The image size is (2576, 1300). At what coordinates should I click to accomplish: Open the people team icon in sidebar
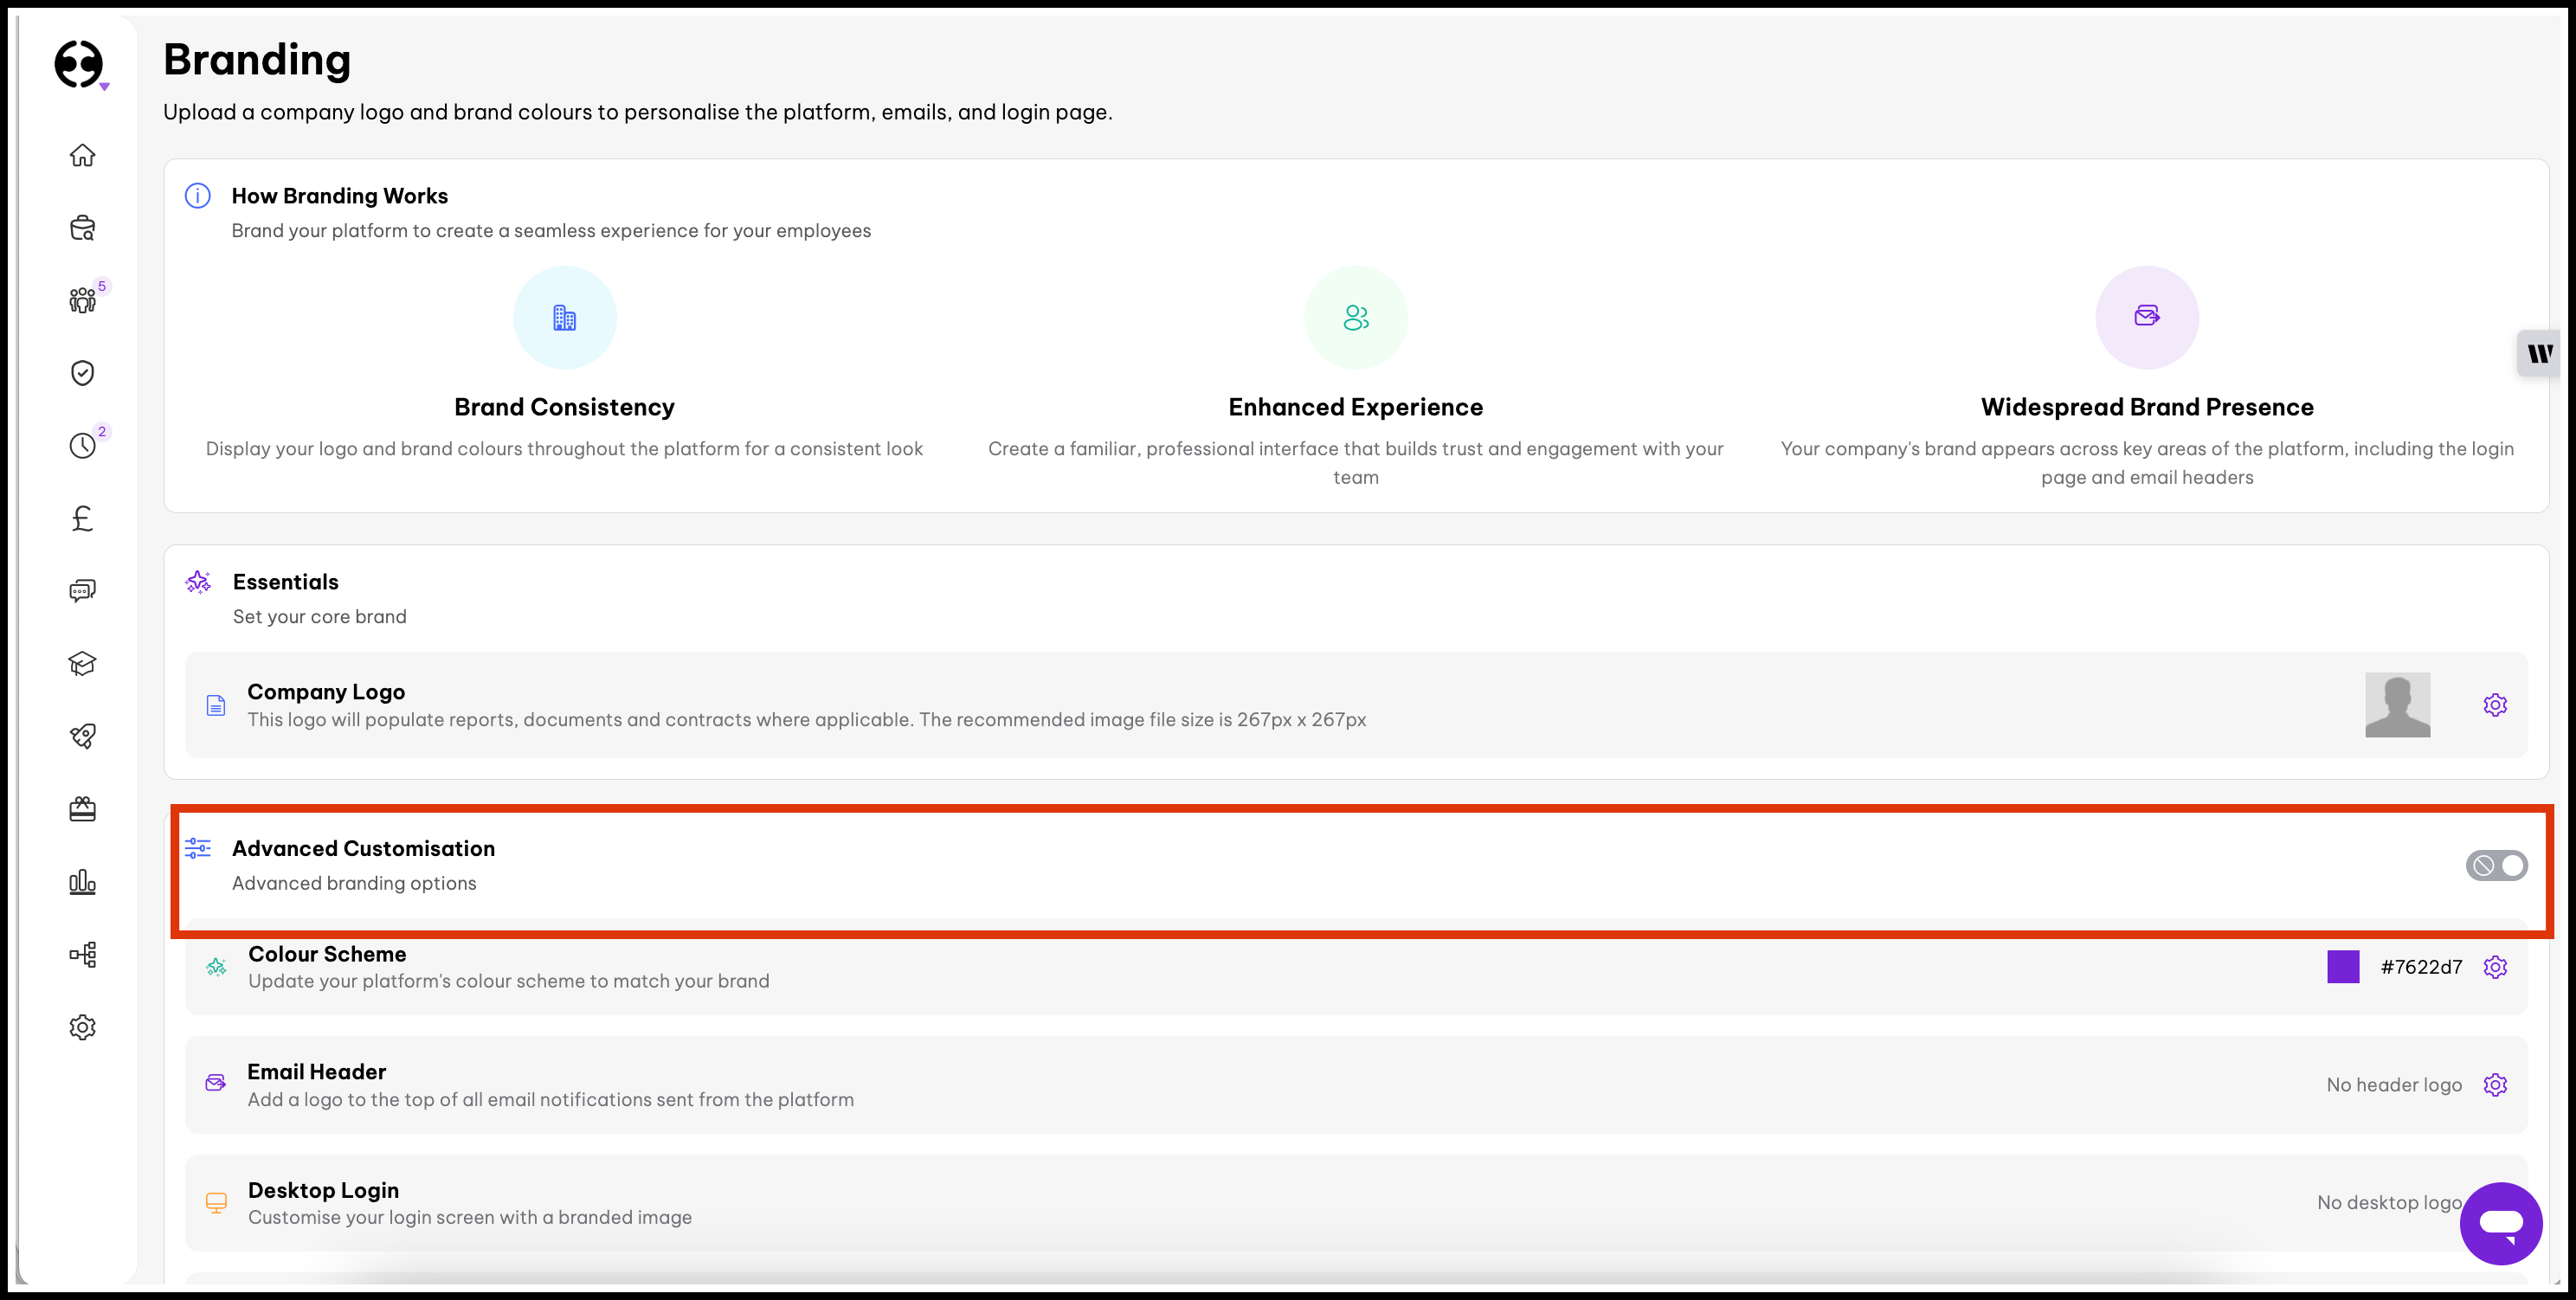[x=82, y=300]
